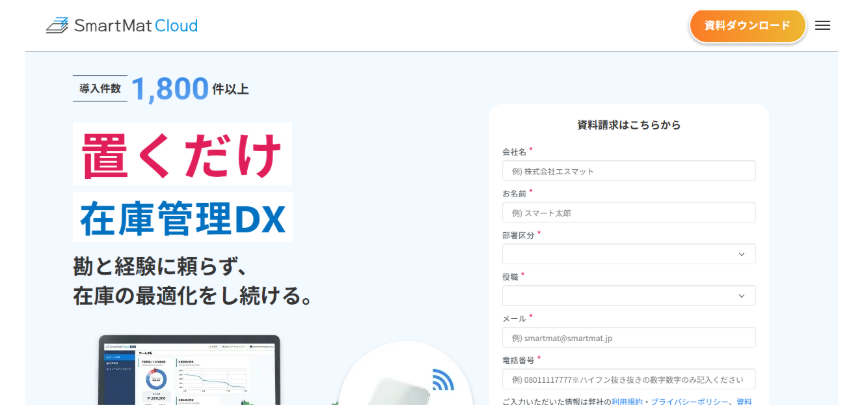Click the laptop dashboard screenshot
Viewport: 855px width, 408px height.
[190, 372]
